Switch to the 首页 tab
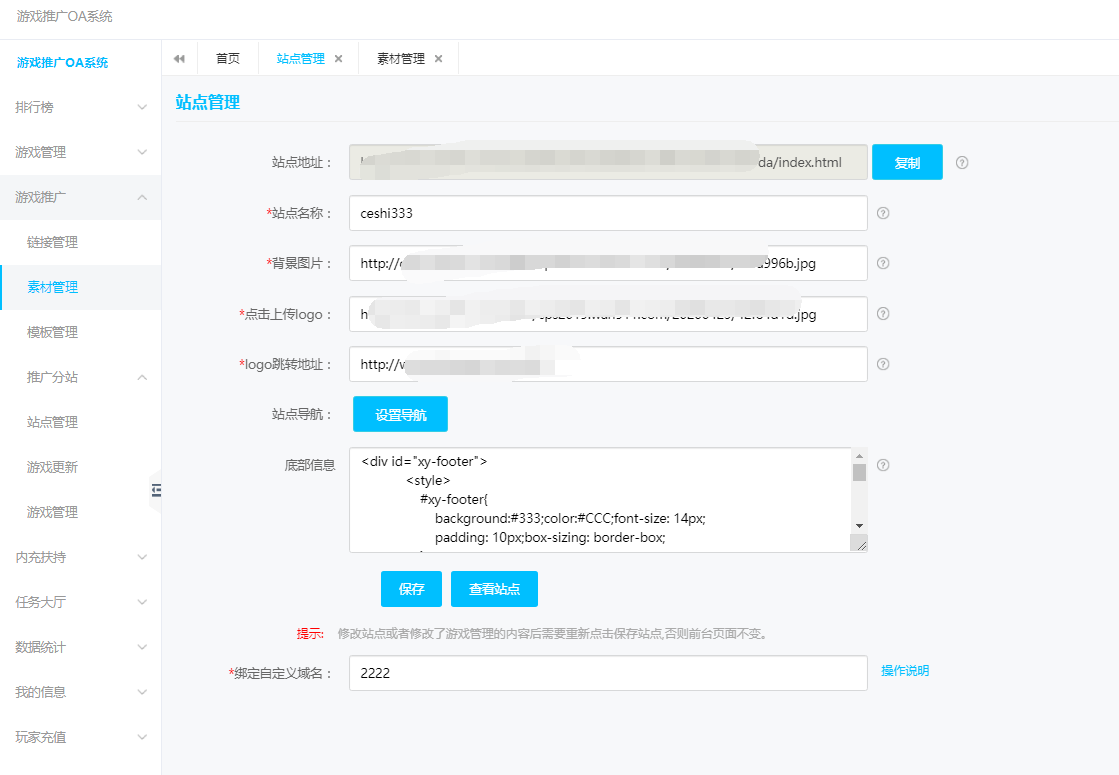1119x775 pixels. [x=228, y=59]
